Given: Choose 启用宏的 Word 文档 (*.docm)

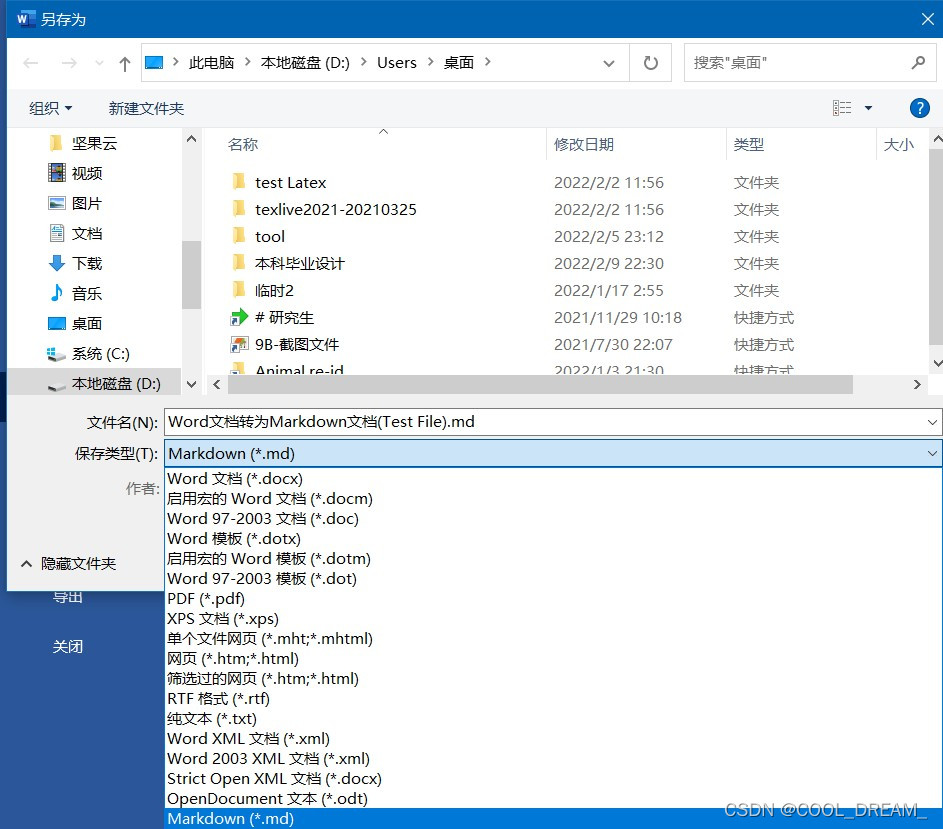Looking at the screenshot, I should tap(269, 499).
